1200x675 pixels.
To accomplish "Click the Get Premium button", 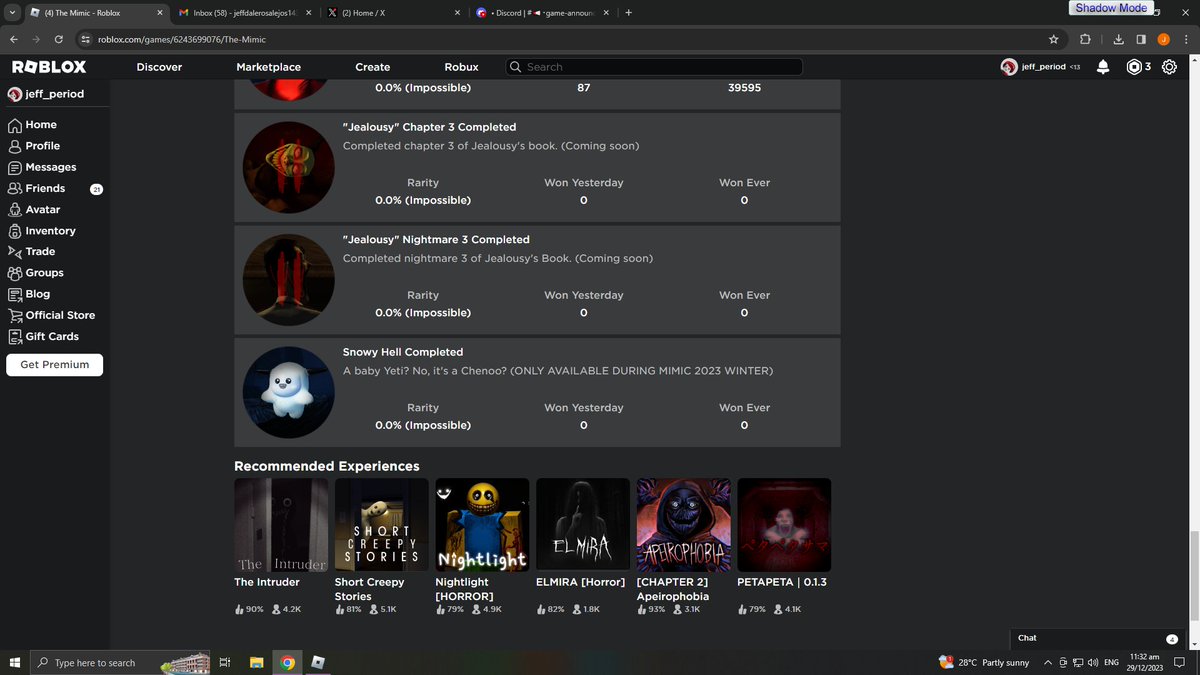I will click(x=55, y=365).
